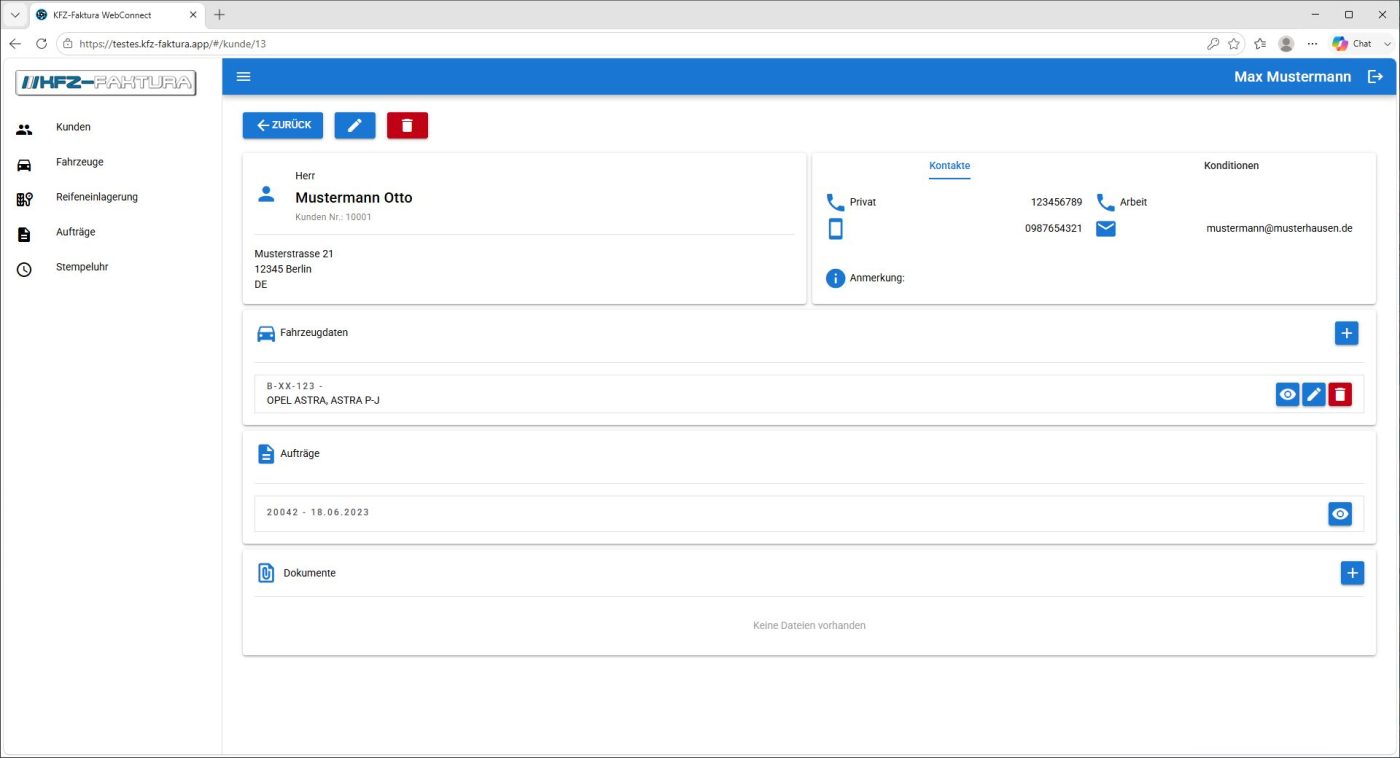Open the favorites list icon in toolbar
1400x758 pixels.
point(1260,44)
